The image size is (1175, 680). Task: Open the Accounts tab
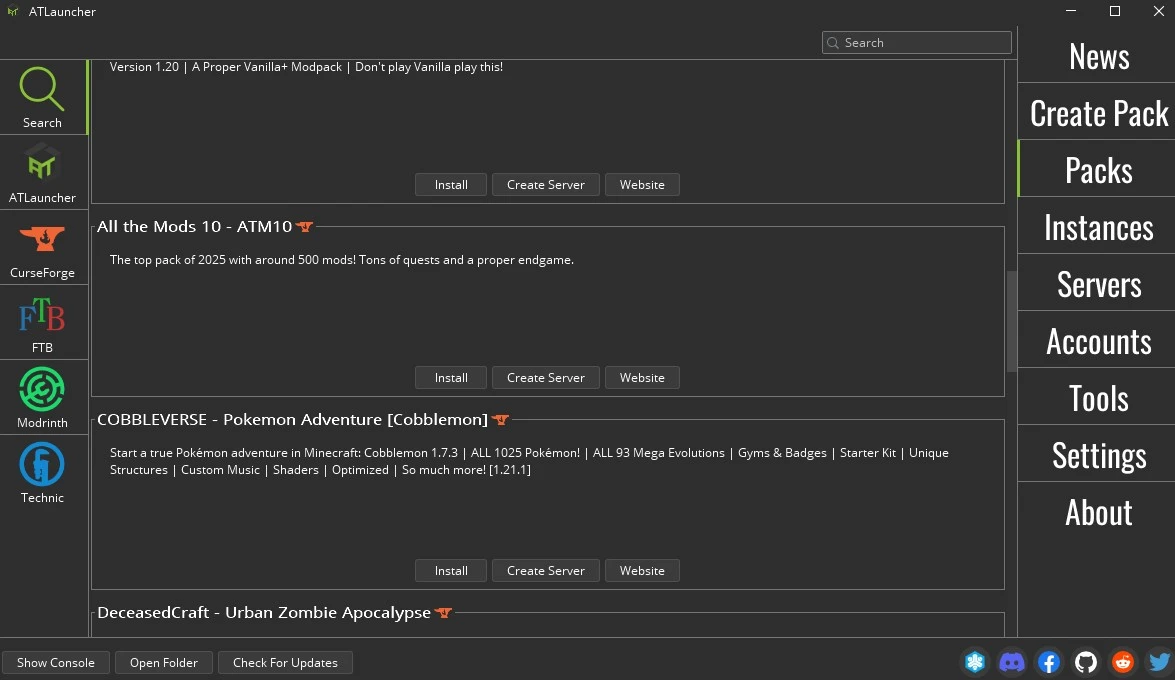1099,341
